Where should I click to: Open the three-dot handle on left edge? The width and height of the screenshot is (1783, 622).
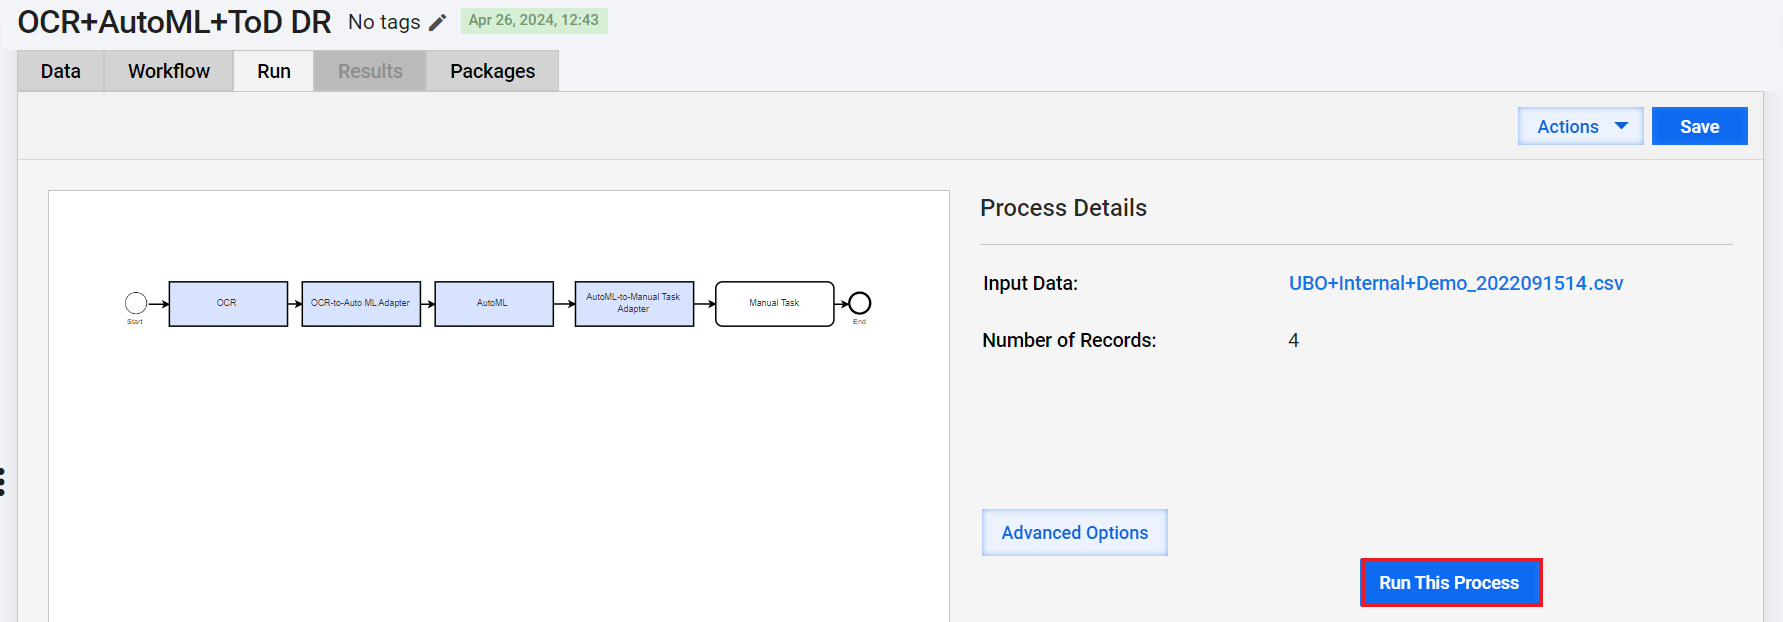[x=3, y=482]
